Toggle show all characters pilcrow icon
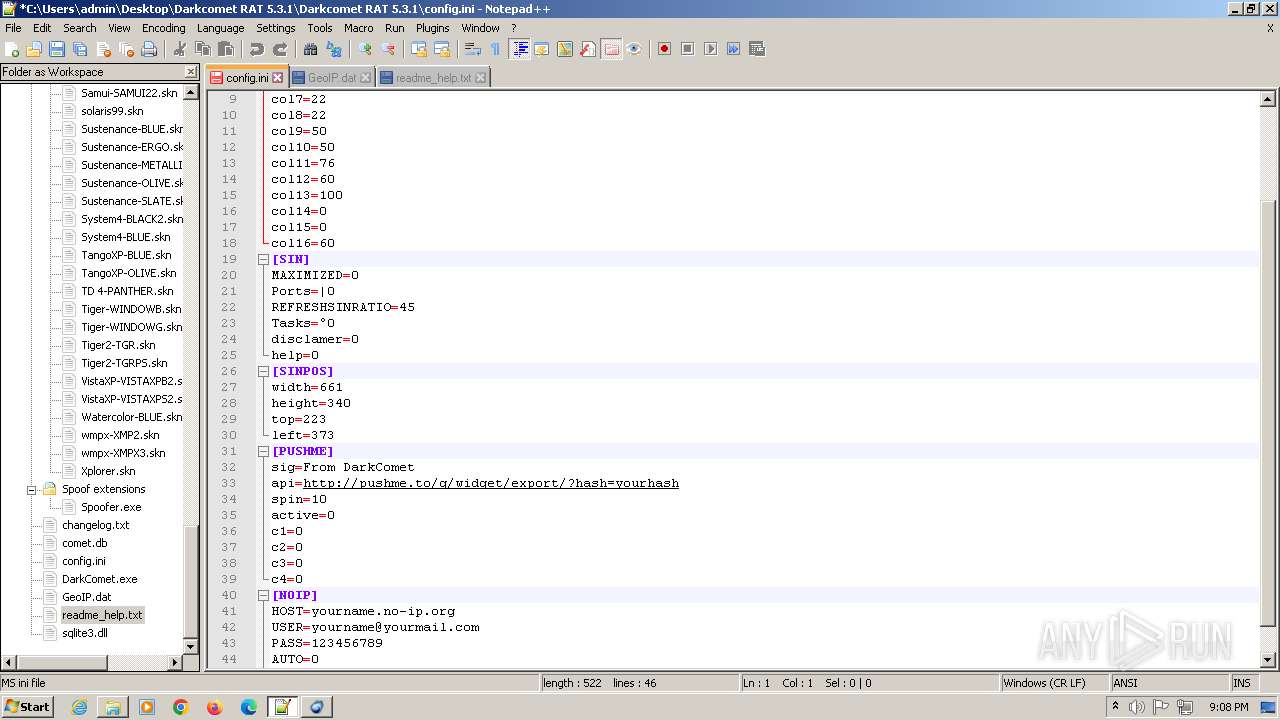Image resolution: width=1280 pixels, height=720 pixels. tap(495, 49)
